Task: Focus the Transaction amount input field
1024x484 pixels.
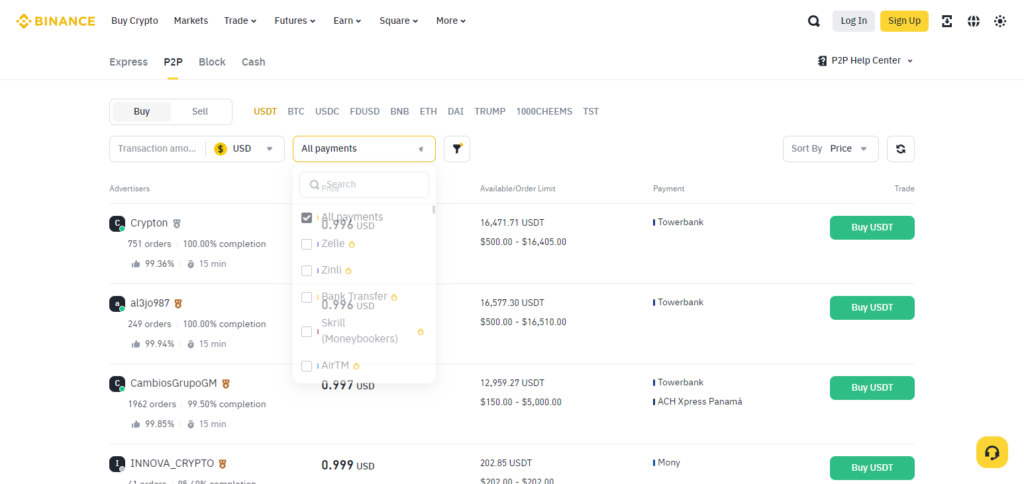Action: pos(157,149)
